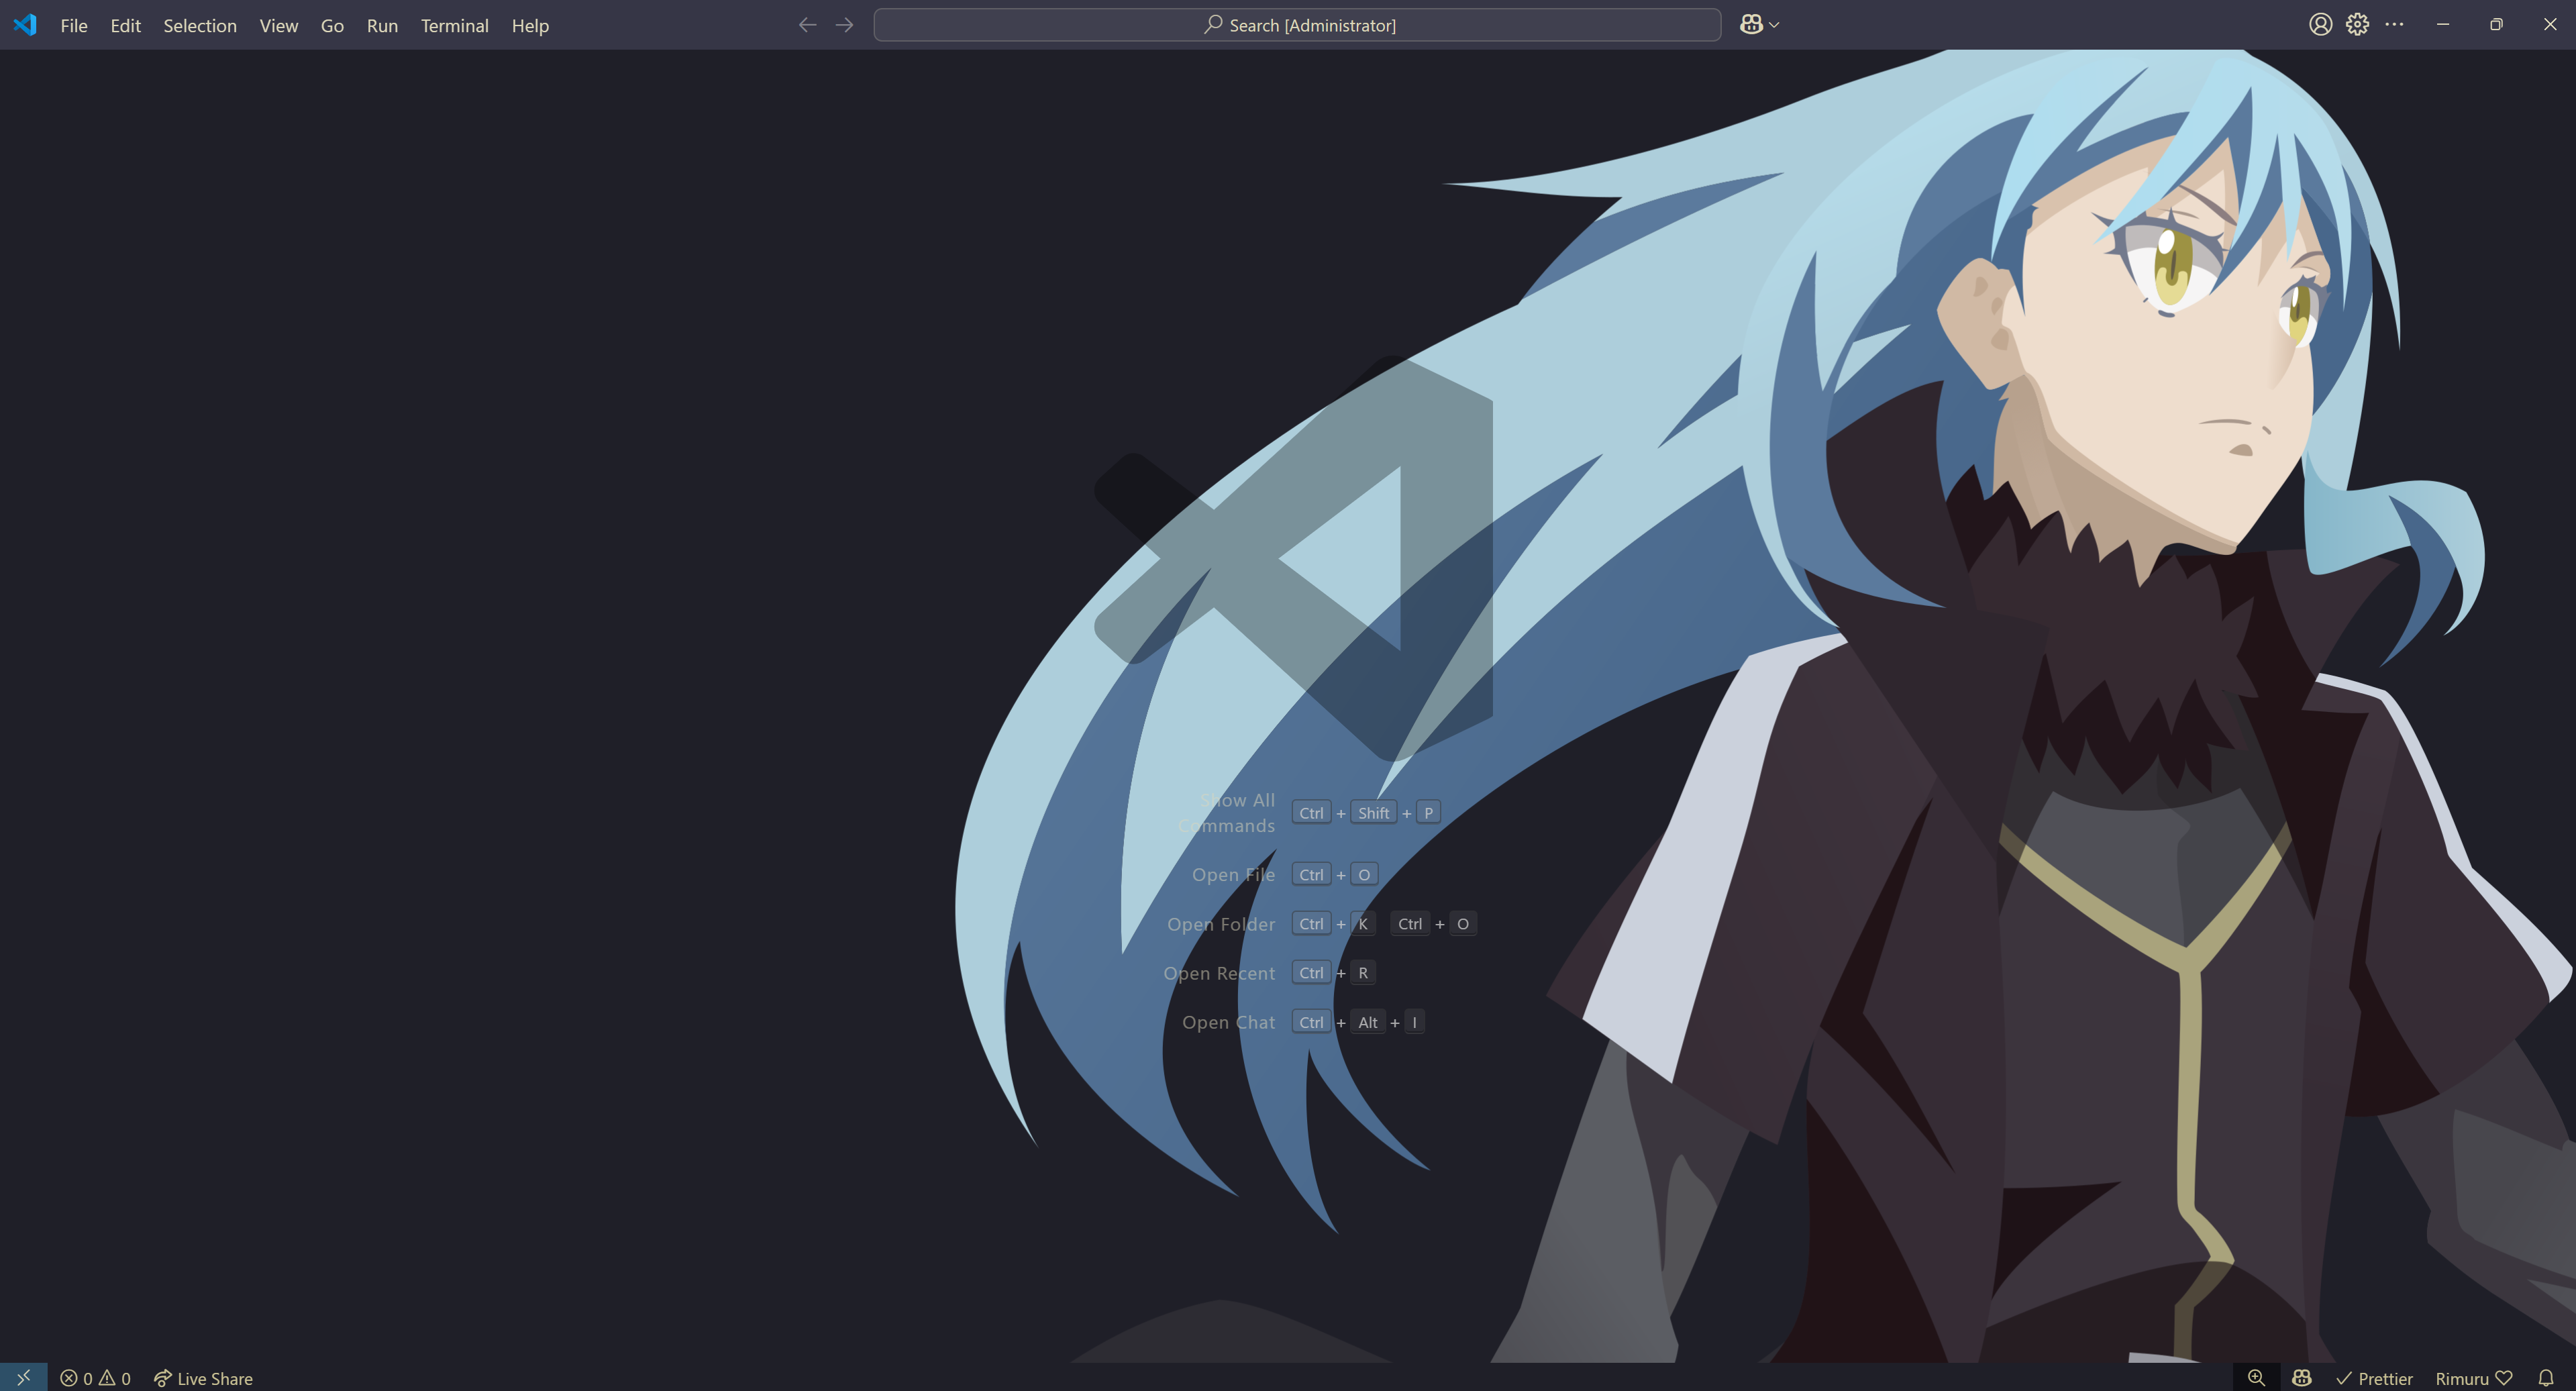
Task: Open the three-dot more actions menu
Action: (x=2394, y=25)
